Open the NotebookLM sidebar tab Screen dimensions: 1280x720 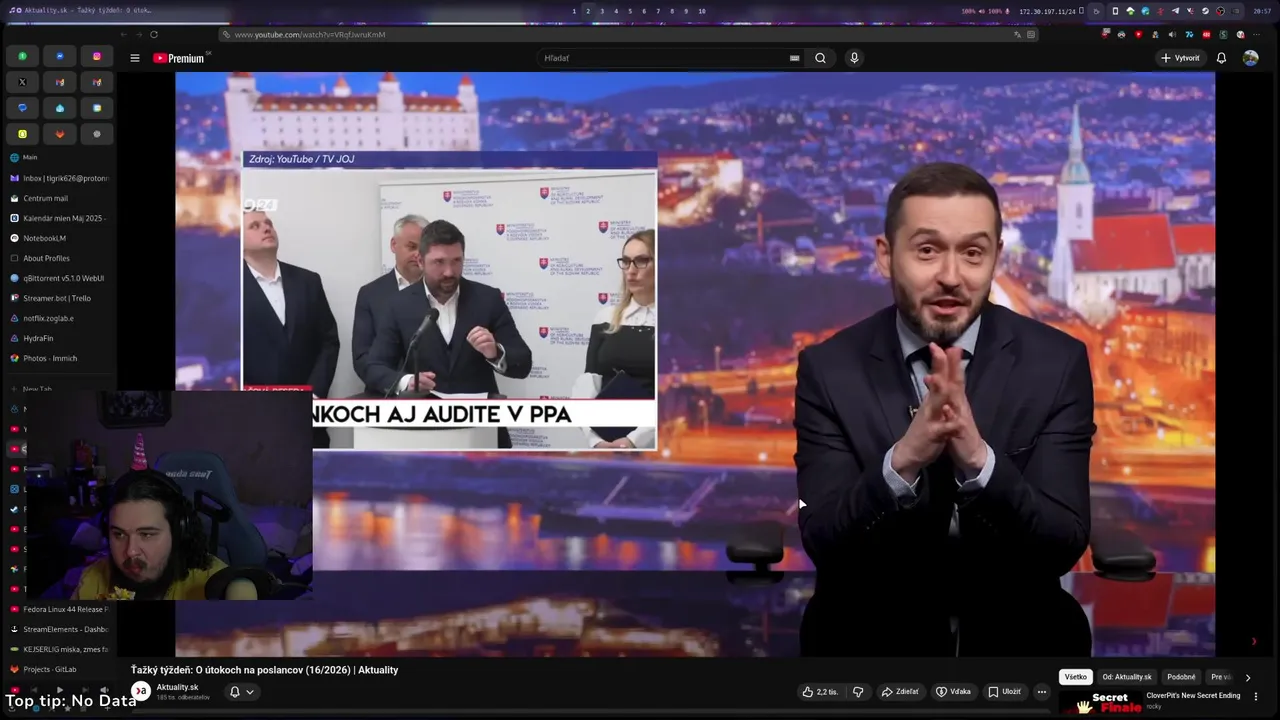click(58, 238)
